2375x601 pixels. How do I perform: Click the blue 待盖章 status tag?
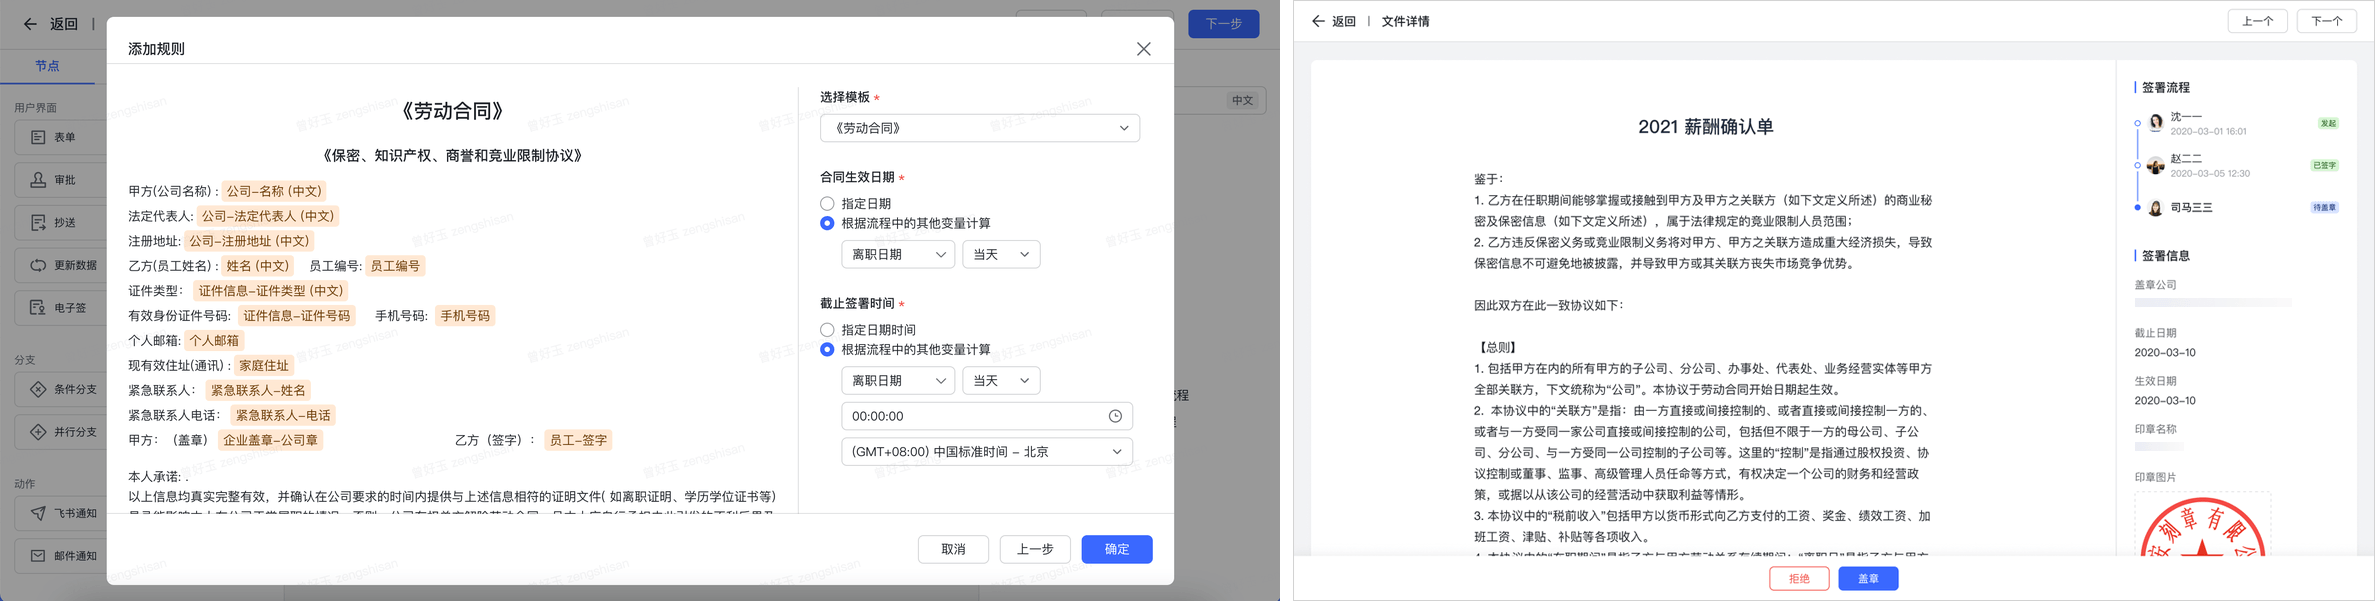point(2325,208)
